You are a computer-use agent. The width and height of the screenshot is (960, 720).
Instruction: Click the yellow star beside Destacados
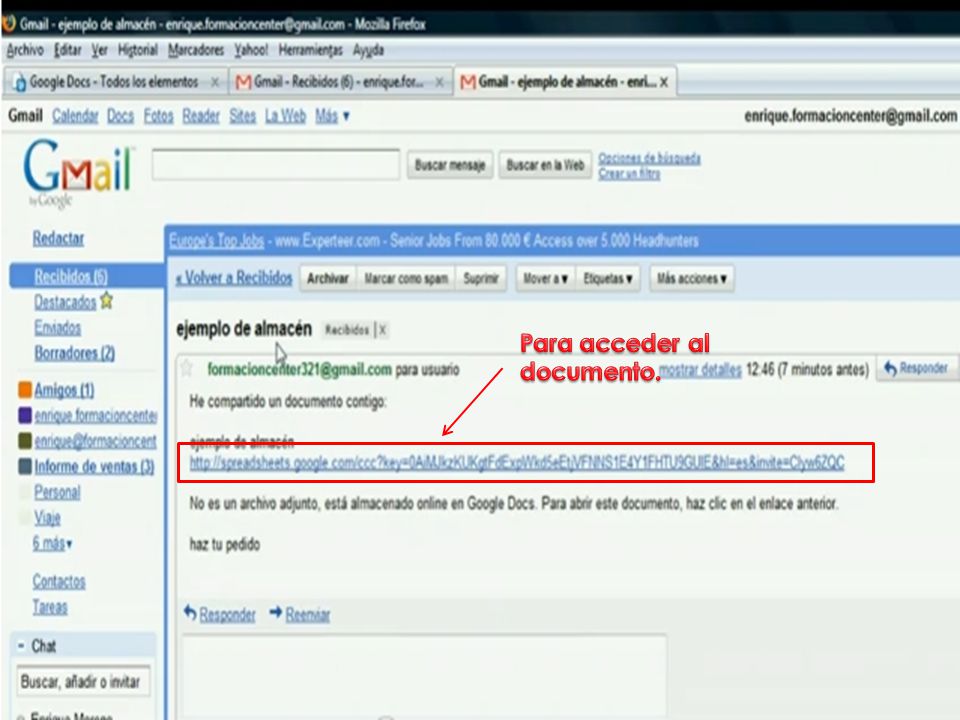click(107, 301)
